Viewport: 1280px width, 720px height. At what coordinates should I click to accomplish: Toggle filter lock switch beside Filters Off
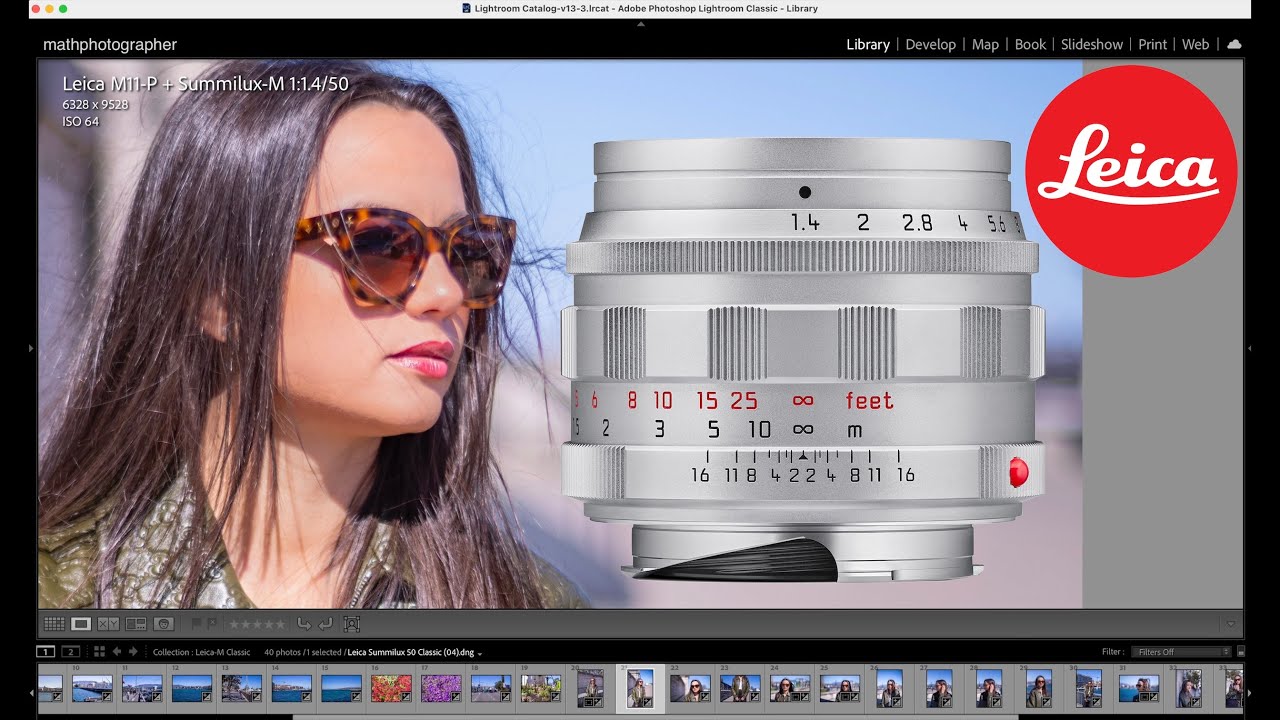point(1241,652)
